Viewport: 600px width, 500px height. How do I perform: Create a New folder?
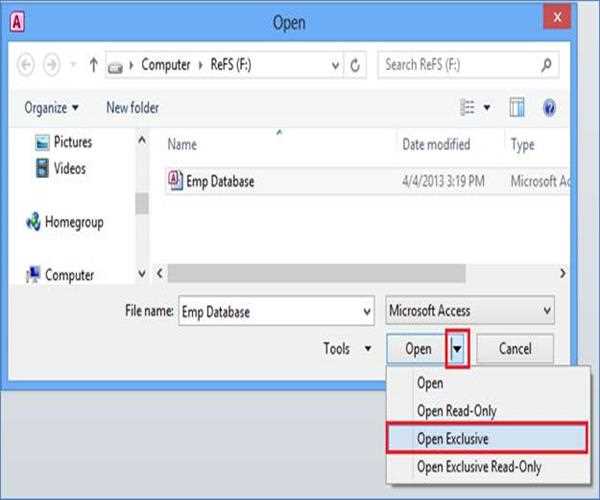tap(132, 107)
